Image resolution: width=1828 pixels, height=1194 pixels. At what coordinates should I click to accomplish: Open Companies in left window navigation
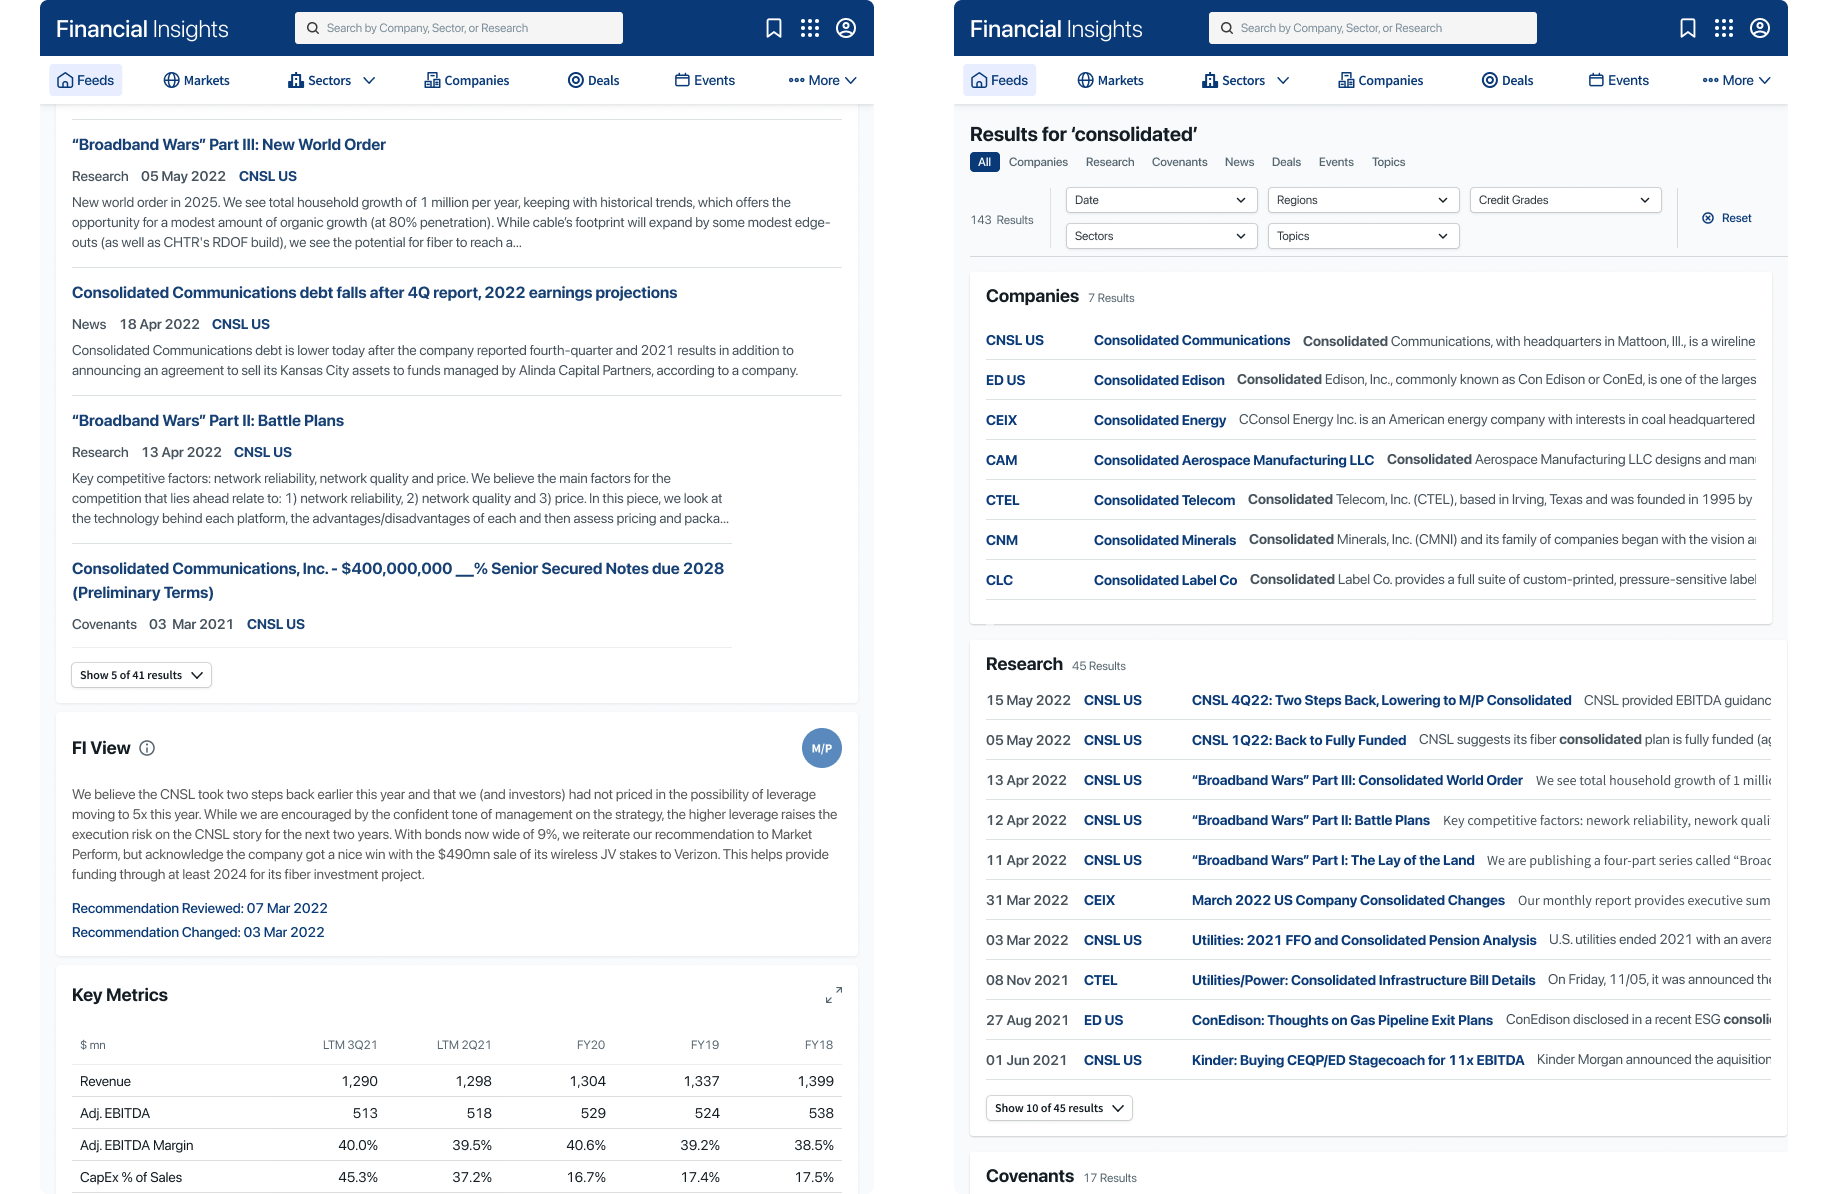[x=467, y=80]
